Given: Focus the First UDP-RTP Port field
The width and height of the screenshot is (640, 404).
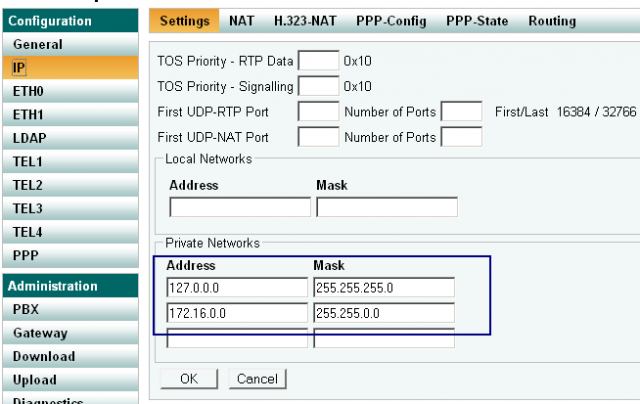Looking at the screenshot, I should [x=318, y=111].
